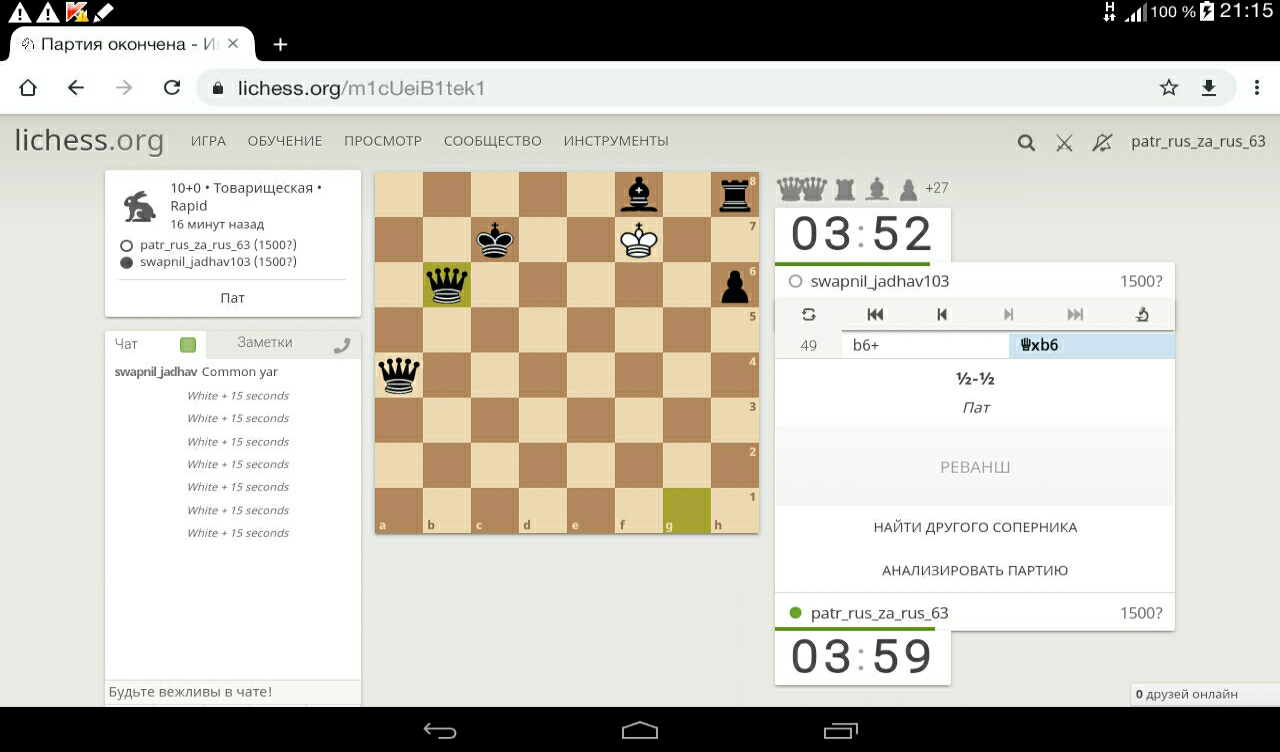
Task: Open the notifications bell icon
Action: pos(1102,143)
